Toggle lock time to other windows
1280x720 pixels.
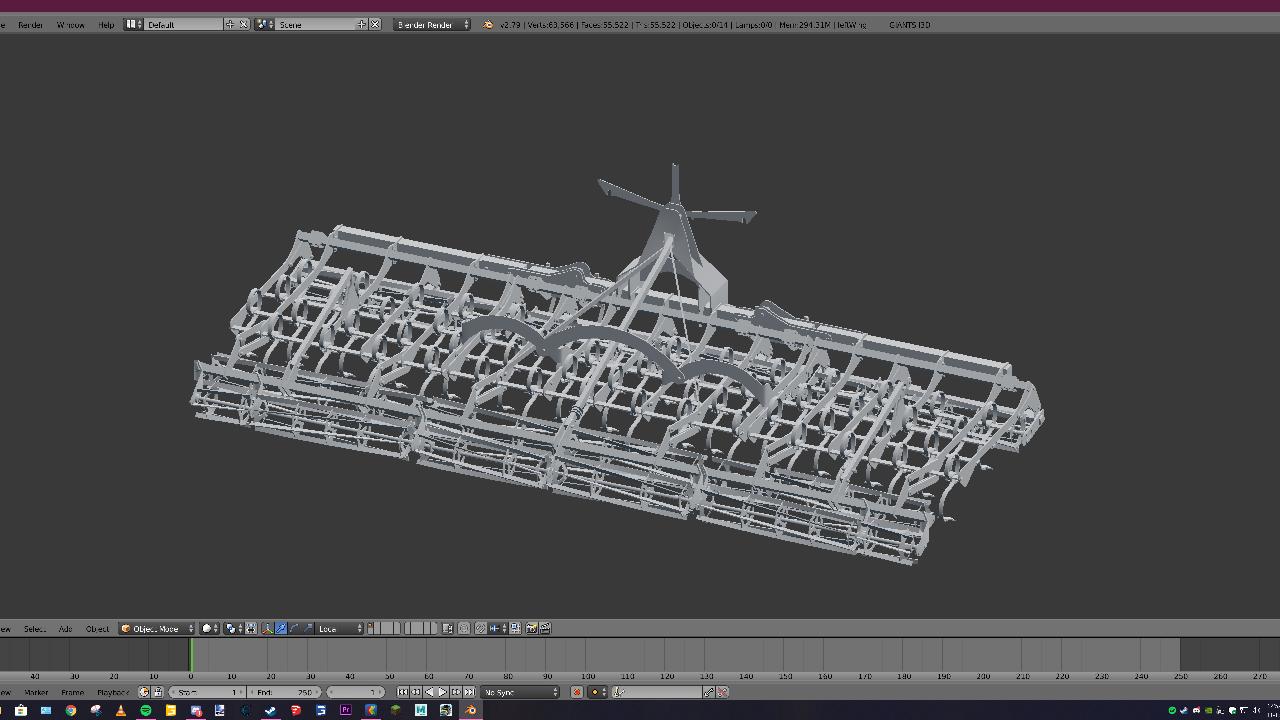(x=158, y=692)
